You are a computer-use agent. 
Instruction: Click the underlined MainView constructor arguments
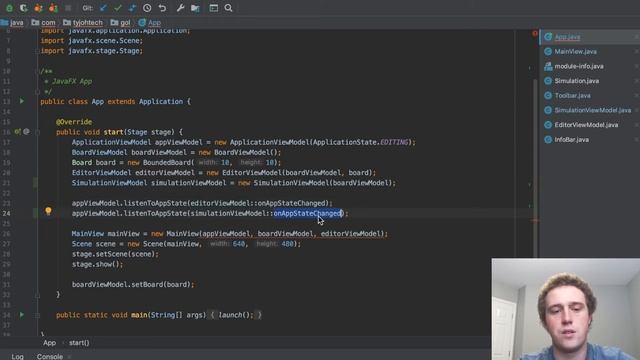[x=293, y=233]
